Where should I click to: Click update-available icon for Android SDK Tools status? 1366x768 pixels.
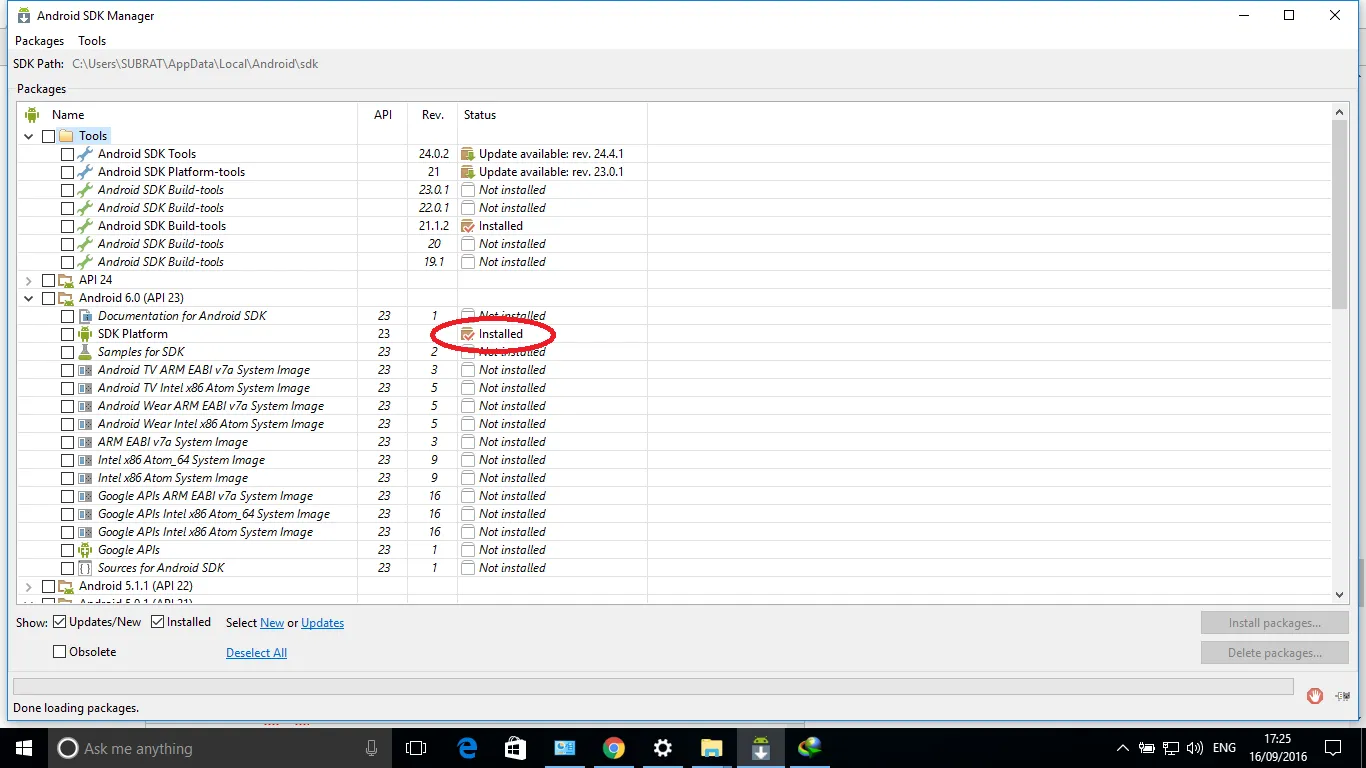point(467,154)
